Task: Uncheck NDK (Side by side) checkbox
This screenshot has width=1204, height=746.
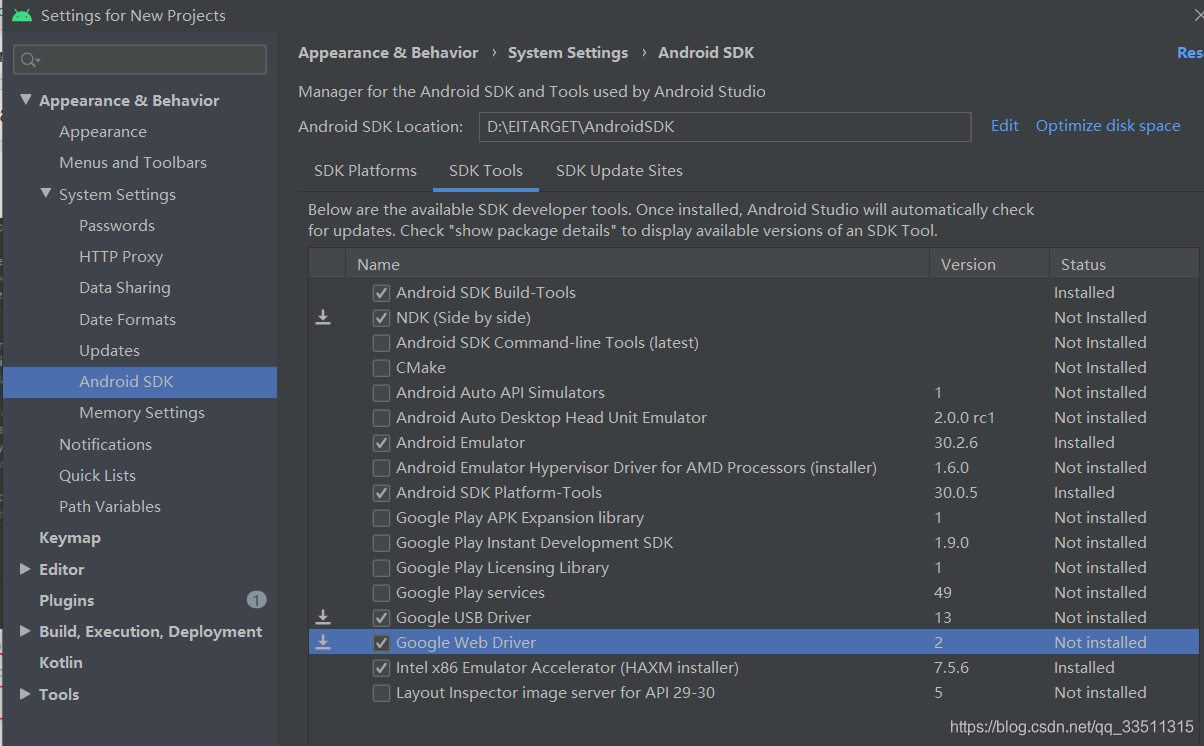Action: (381, 318)
